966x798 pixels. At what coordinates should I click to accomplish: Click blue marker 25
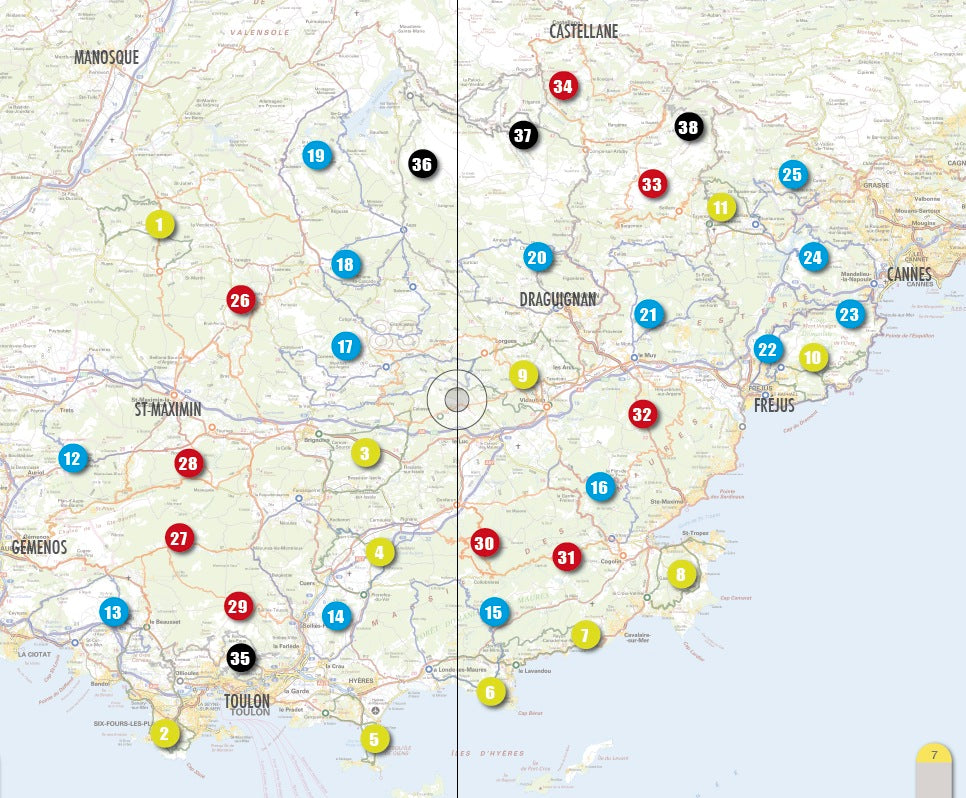[x=792, y=175]
